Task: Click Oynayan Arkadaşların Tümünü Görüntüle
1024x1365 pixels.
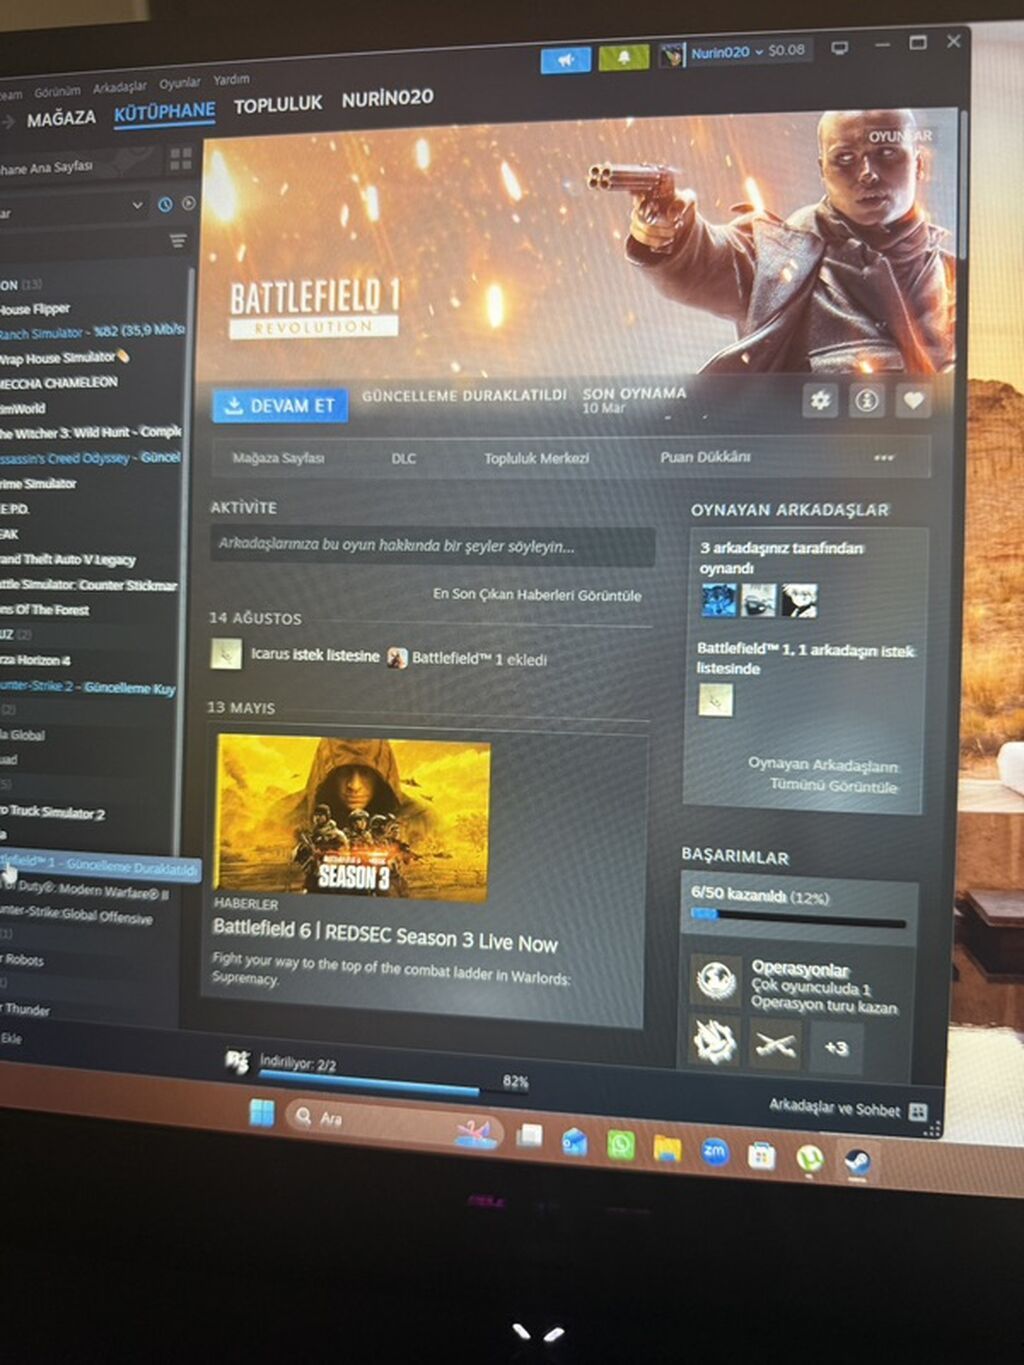Action: pos(823,775)
